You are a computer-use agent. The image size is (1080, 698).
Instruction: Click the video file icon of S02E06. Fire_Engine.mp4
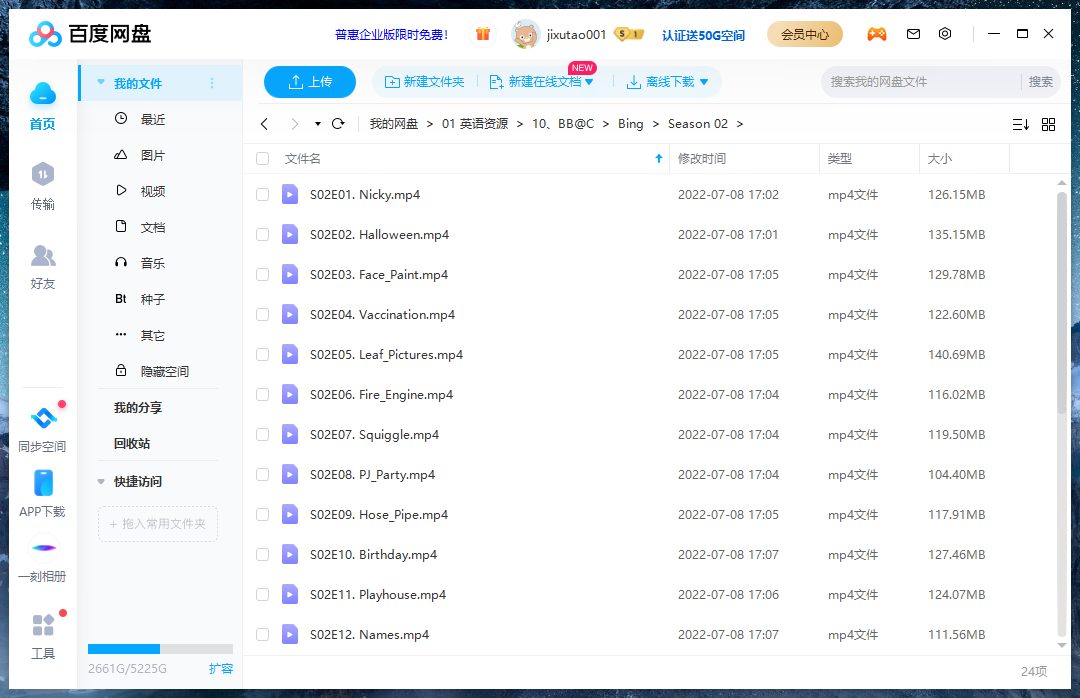pos(290,394)
